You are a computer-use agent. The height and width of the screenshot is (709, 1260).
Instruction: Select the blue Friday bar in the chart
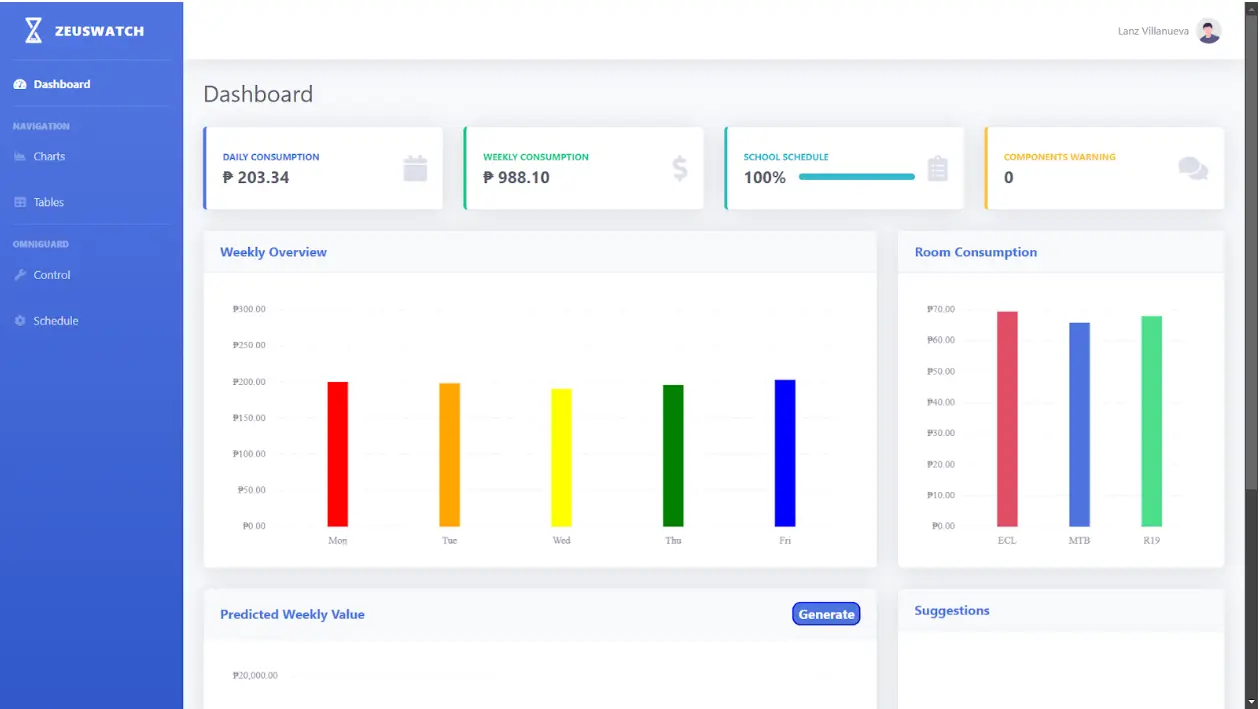(x=785, y=453)
